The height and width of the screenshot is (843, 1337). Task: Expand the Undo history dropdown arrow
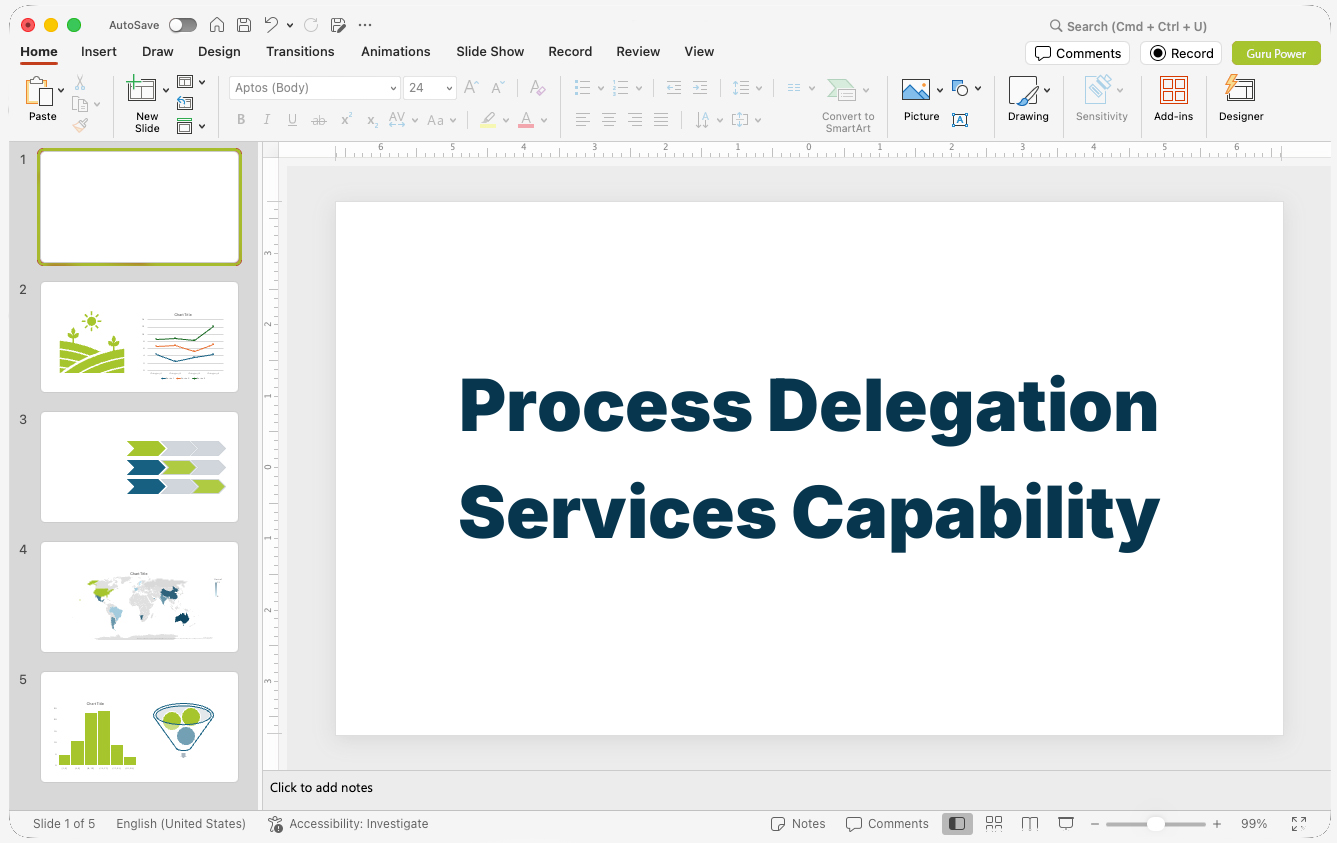pos(290,25)
